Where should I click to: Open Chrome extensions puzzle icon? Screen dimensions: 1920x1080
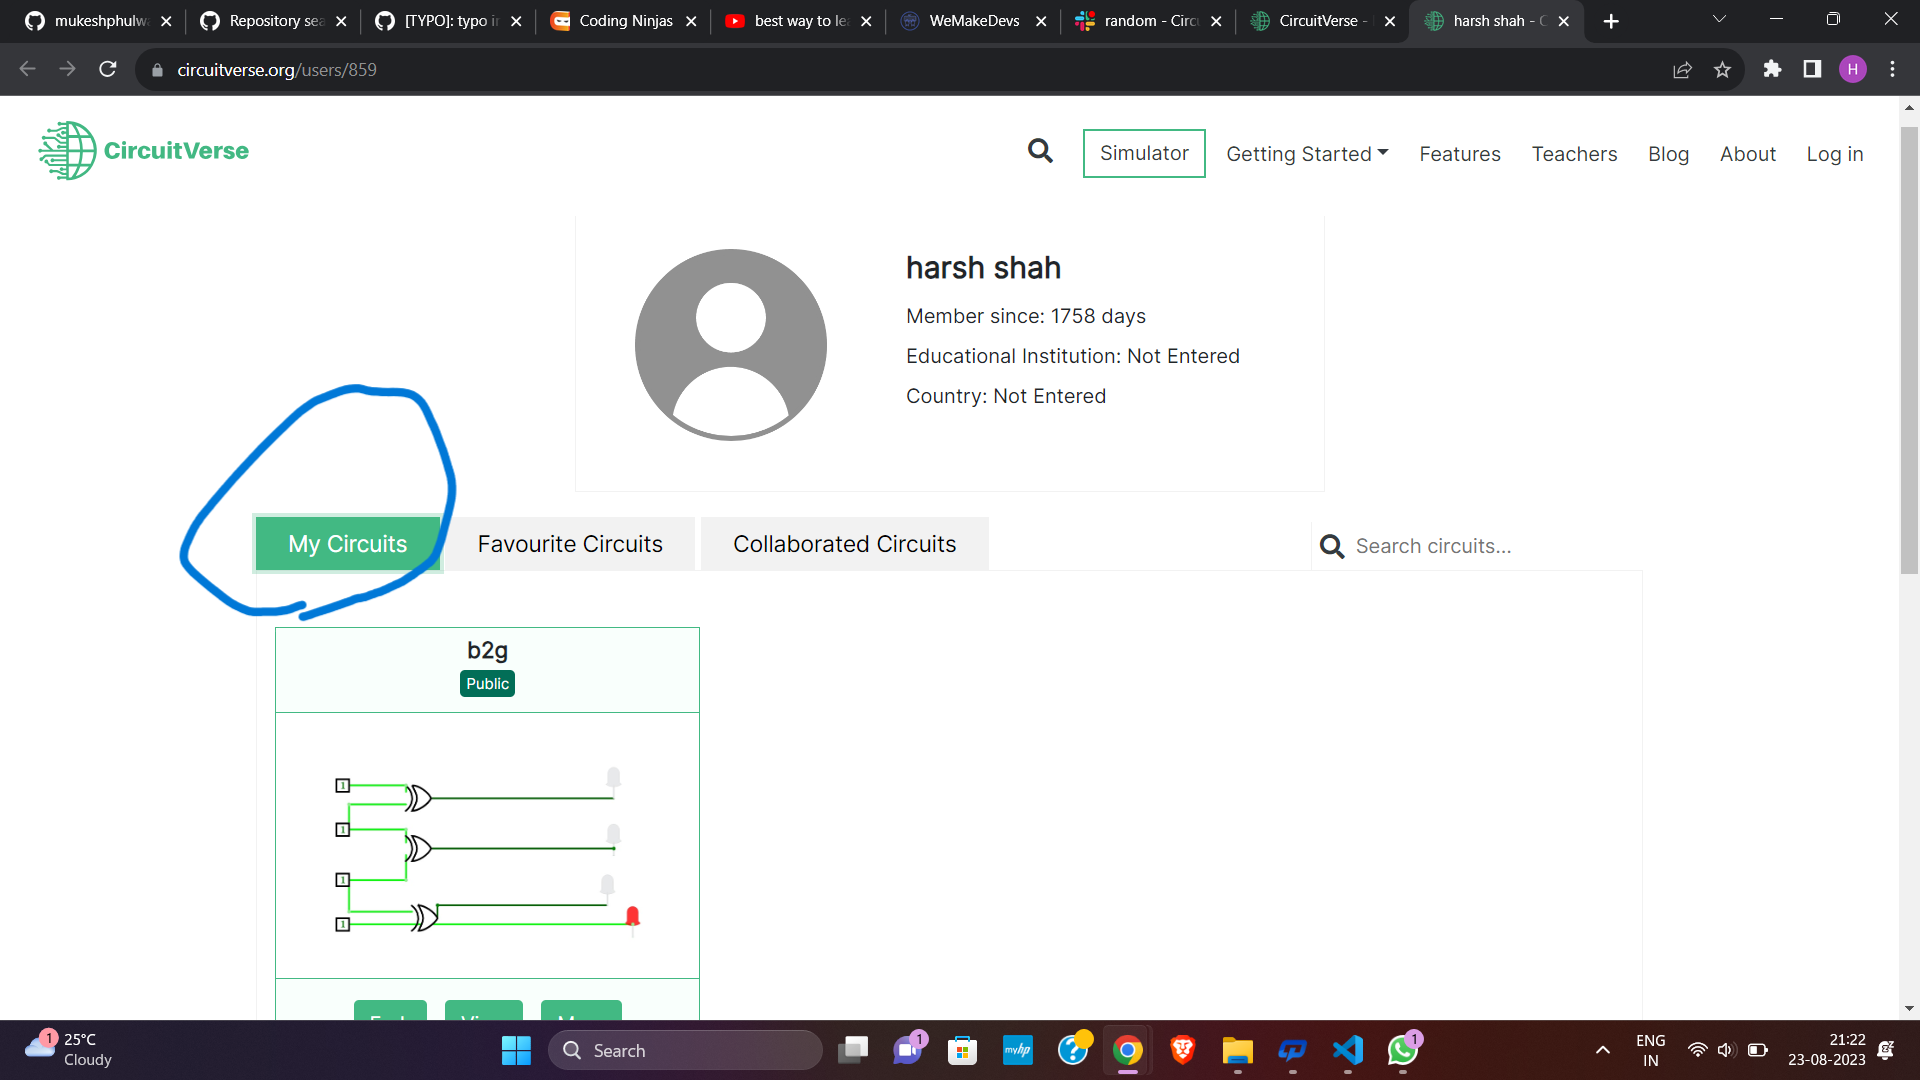click(x=1772, y=69)
